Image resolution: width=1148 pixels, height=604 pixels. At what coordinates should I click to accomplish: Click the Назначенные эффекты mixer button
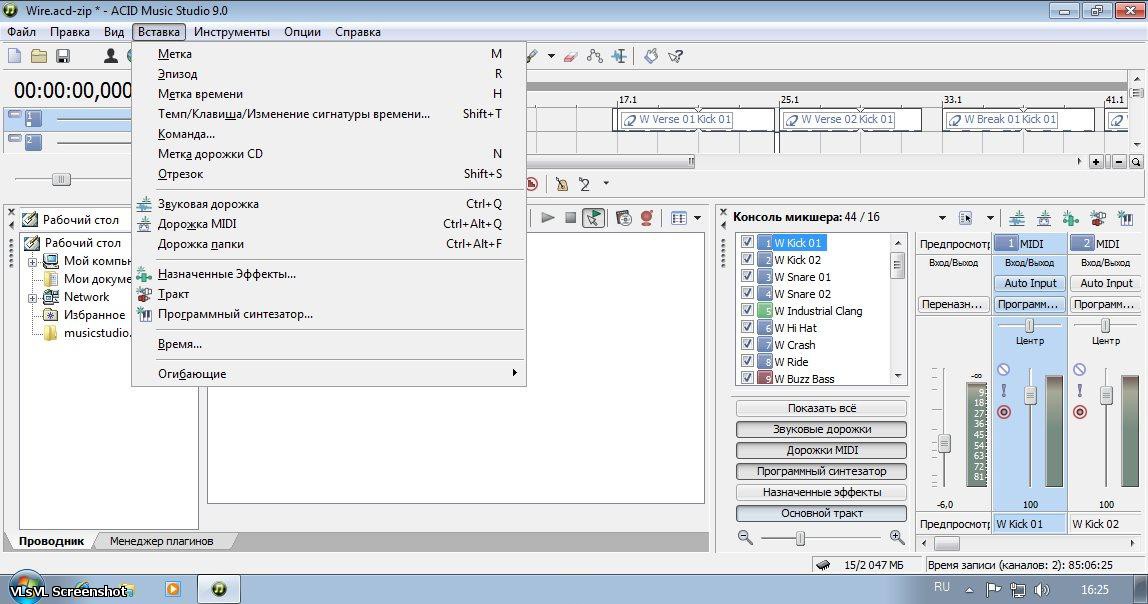coord(821,493)
